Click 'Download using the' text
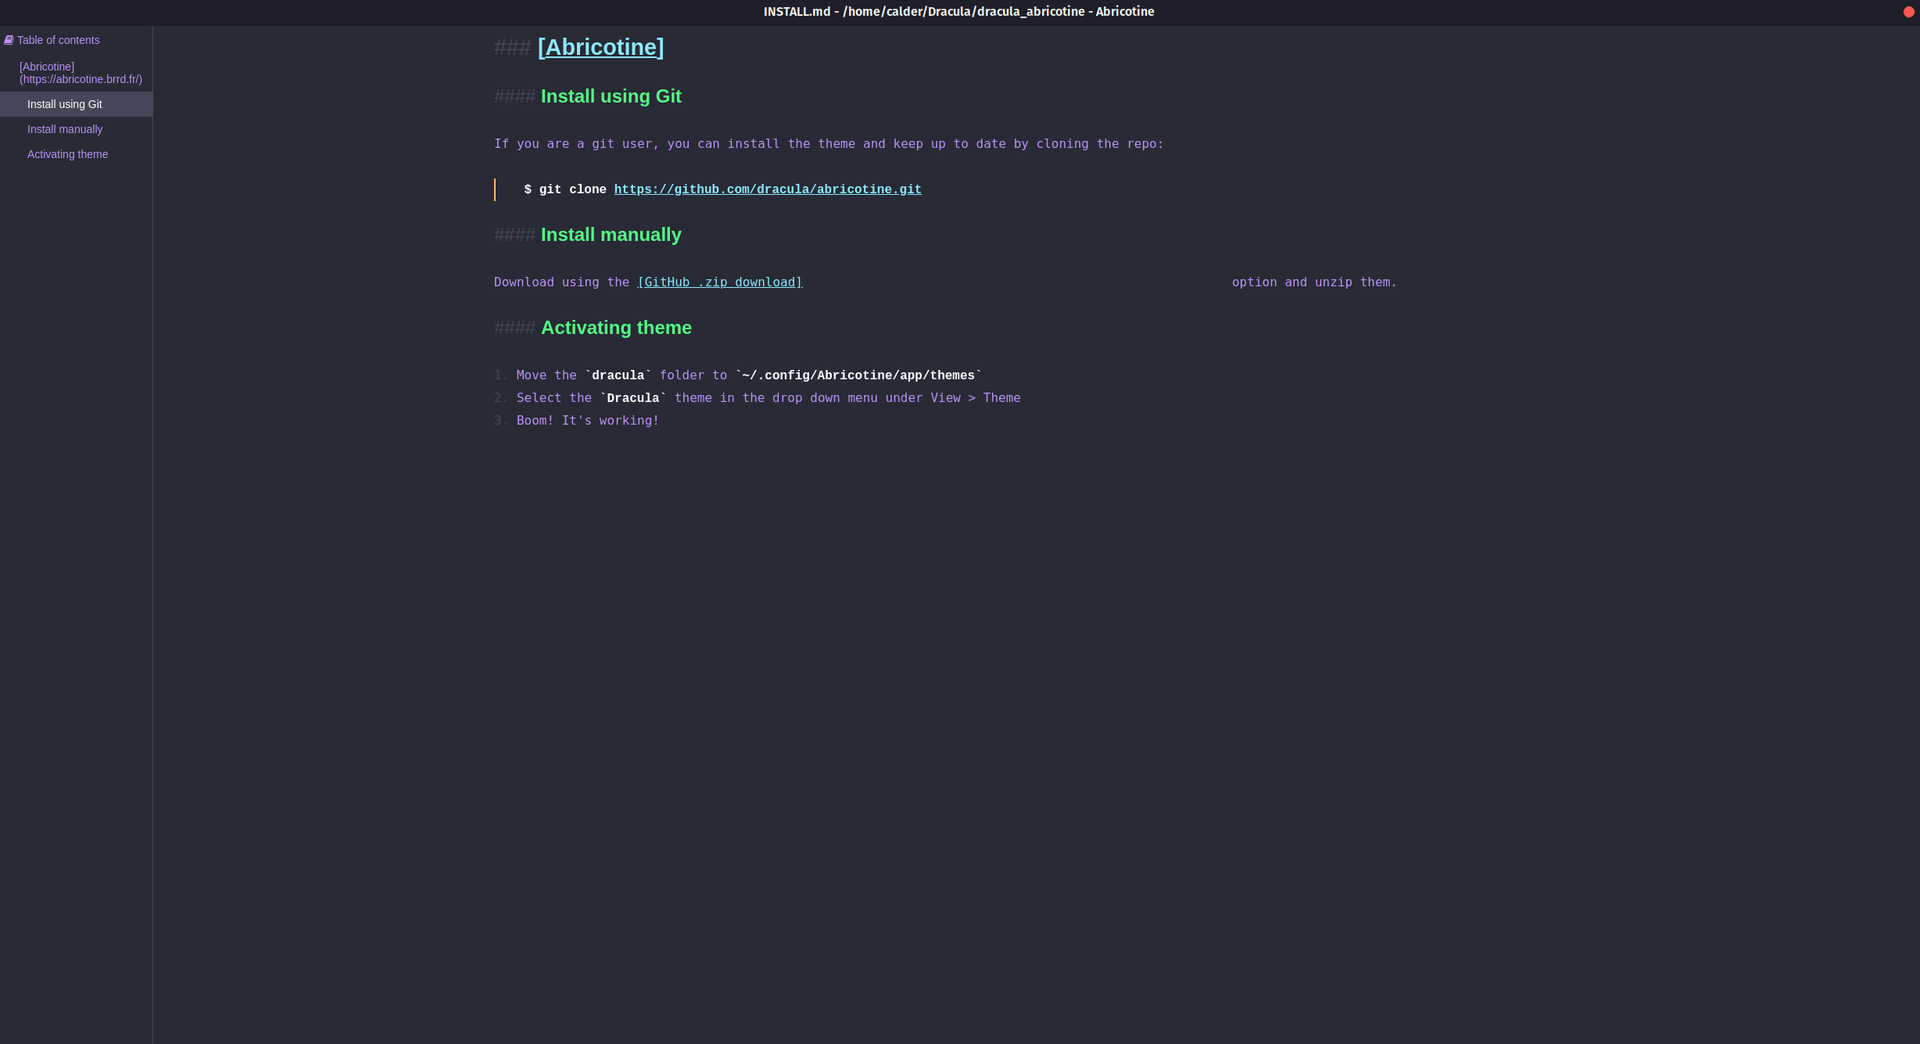 click(x=561, y=282)
